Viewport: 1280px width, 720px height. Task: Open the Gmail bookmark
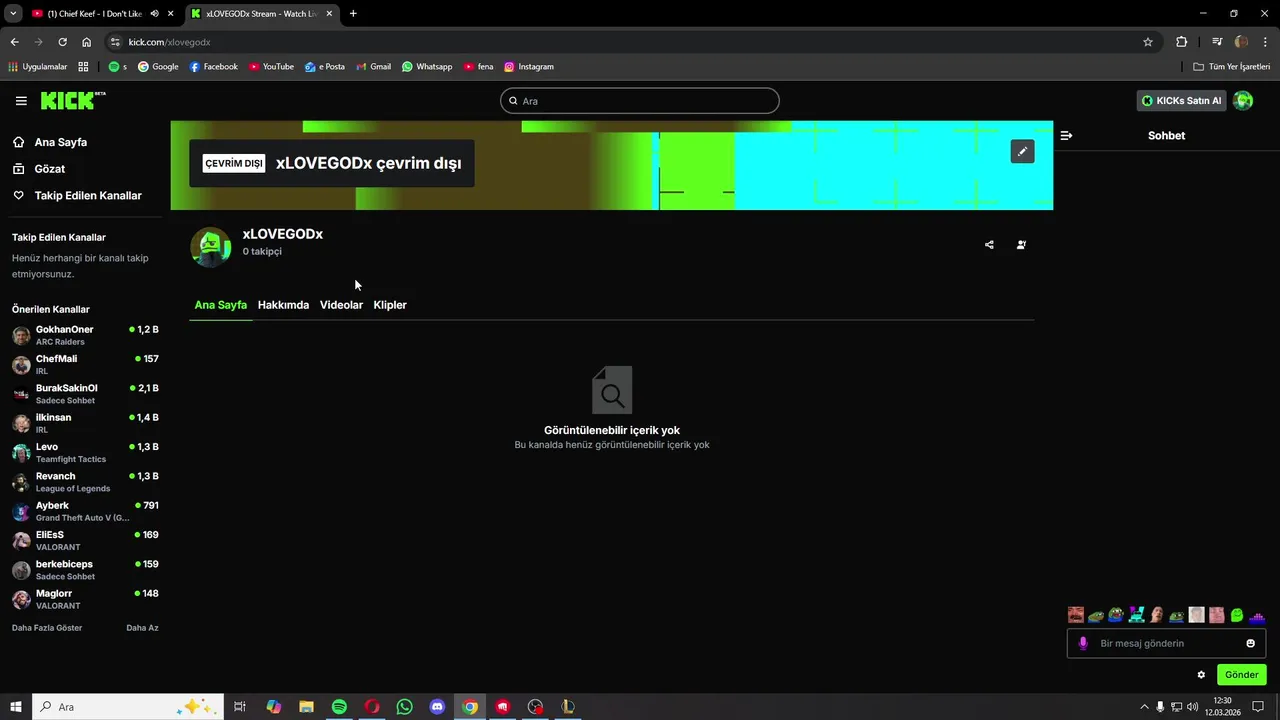(374, 67)
